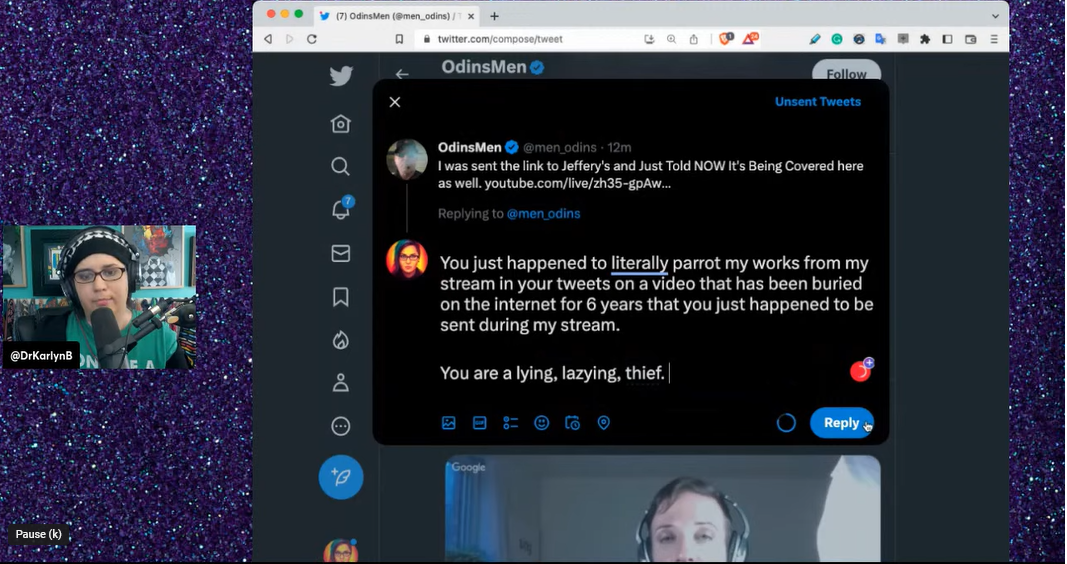This screenshot has height=564, width=1067.
Task: Toggle the browser sidebar panel
Action: pyautogui.click(x=947, y=39)
